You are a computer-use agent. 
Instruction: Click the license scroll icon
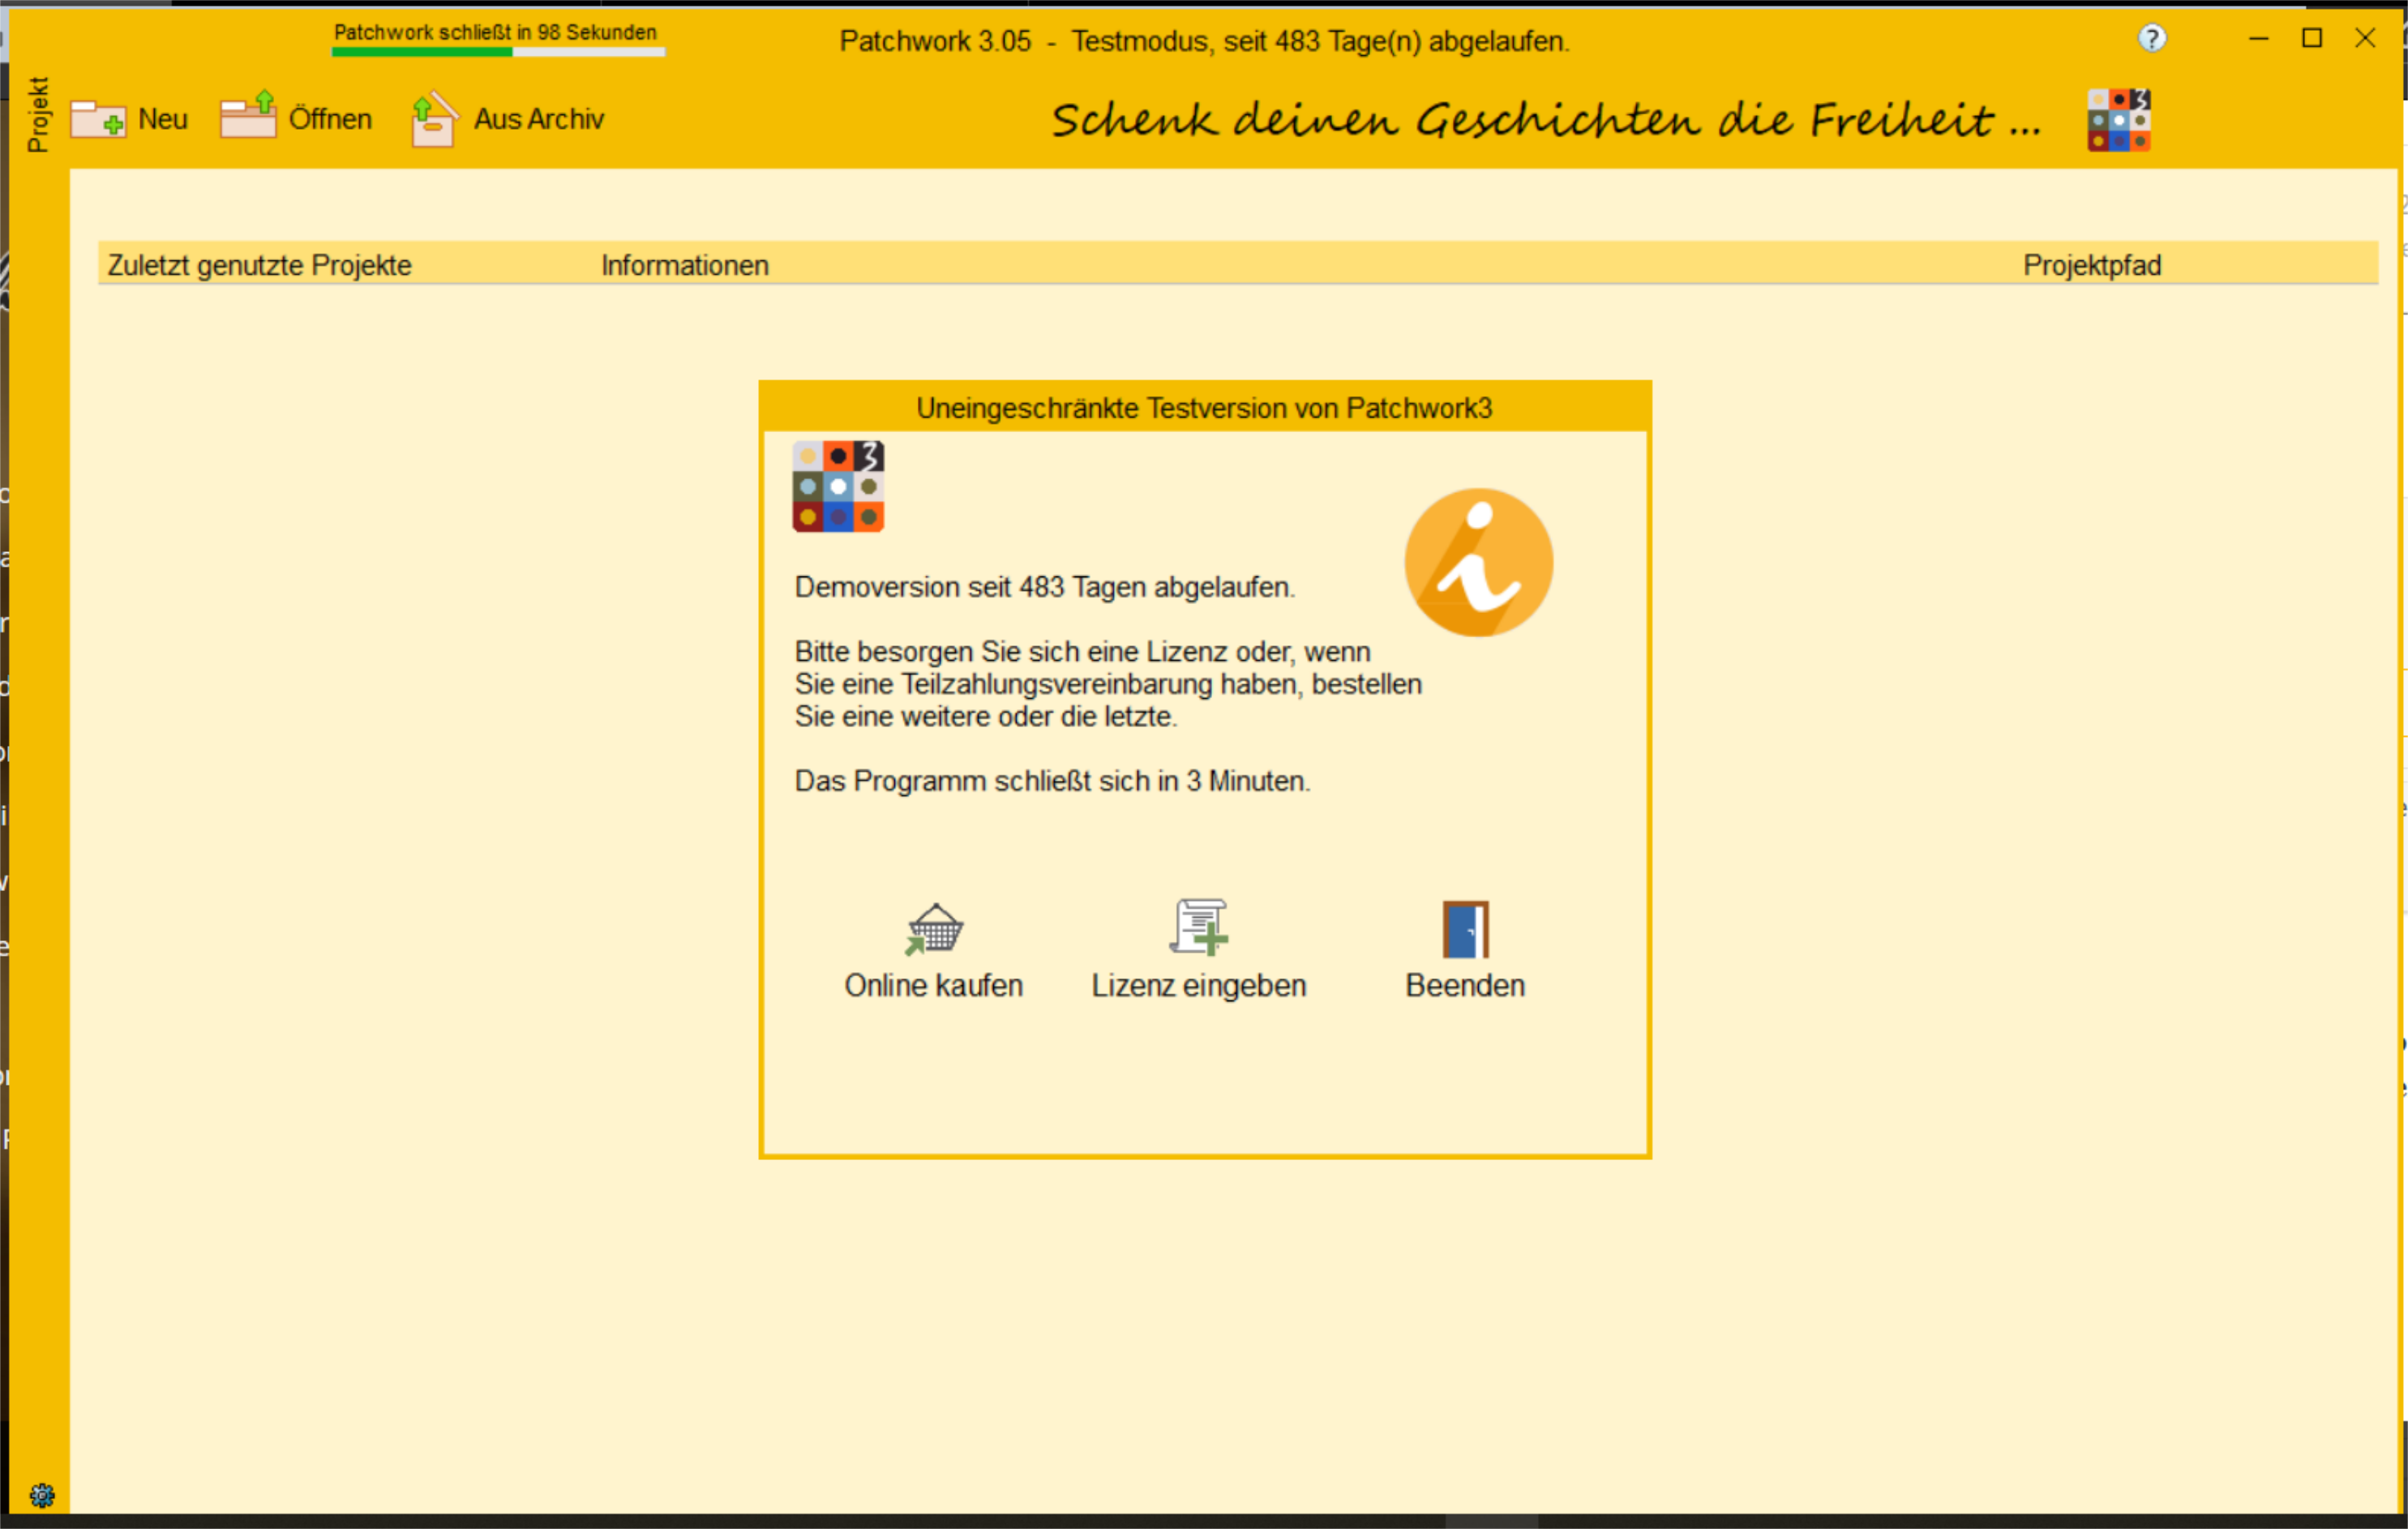[x=1199, y=927]
